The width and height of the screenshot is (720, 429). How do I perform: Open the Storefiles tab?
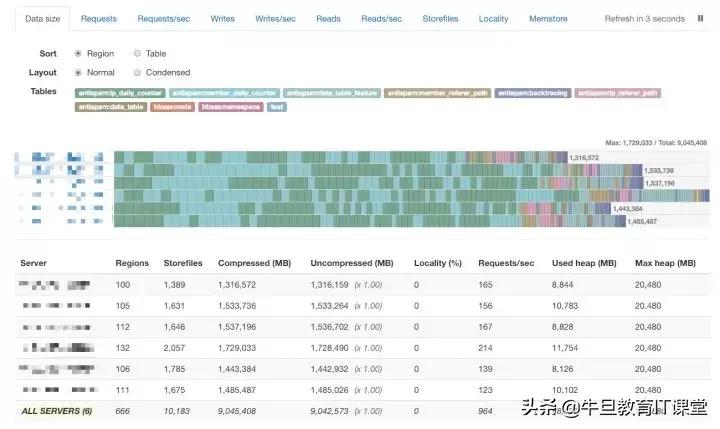pos(440,19)
